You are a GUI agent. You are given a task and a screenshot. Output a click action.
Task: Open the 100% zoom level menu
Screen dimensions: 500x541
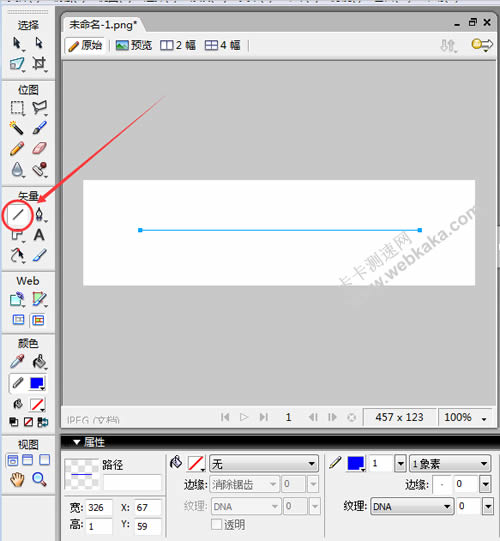pos(465,417)
